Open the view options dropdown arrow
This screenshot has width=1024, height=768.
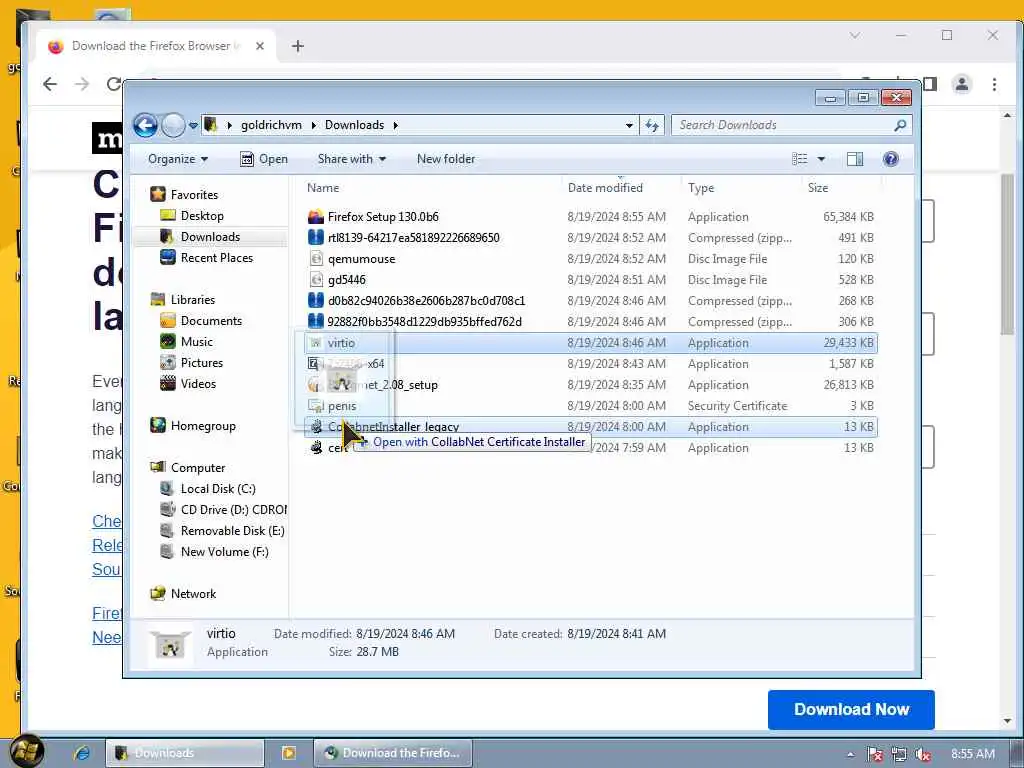tap(821, 159)
